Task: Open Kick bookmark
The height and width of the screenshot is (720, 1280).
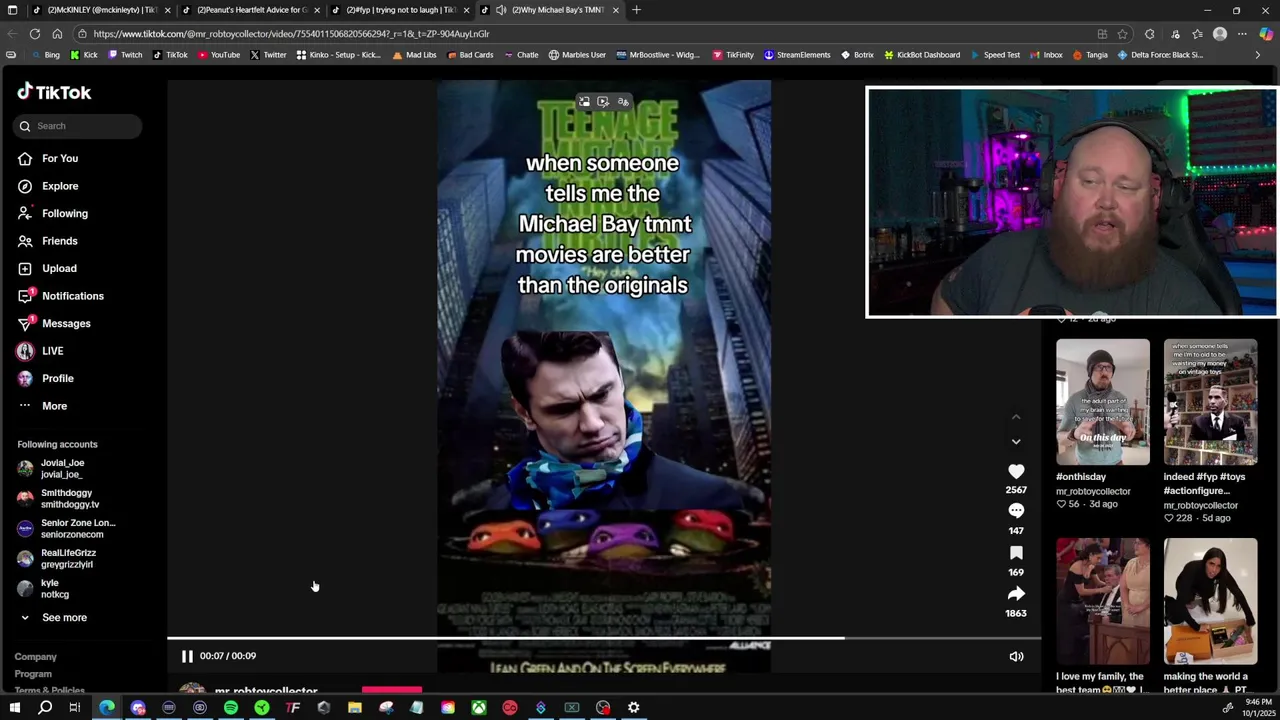Action: coord(84,55)
